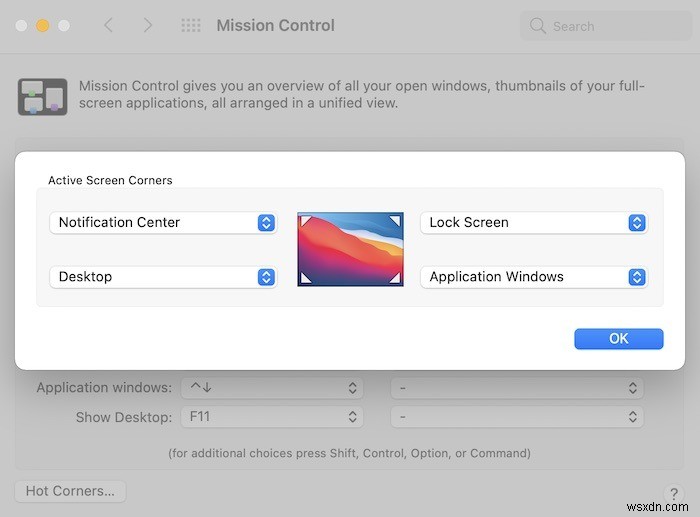Image resolution: width=700 pixels, height=517 pixels.
Task: Click the Application windows: label
Action: point(104,388)
